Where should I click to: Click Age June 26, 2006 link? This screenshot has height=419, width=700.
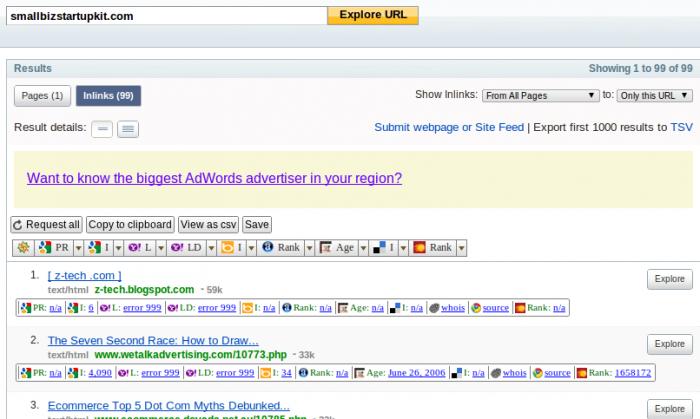[x=417, y=373]
